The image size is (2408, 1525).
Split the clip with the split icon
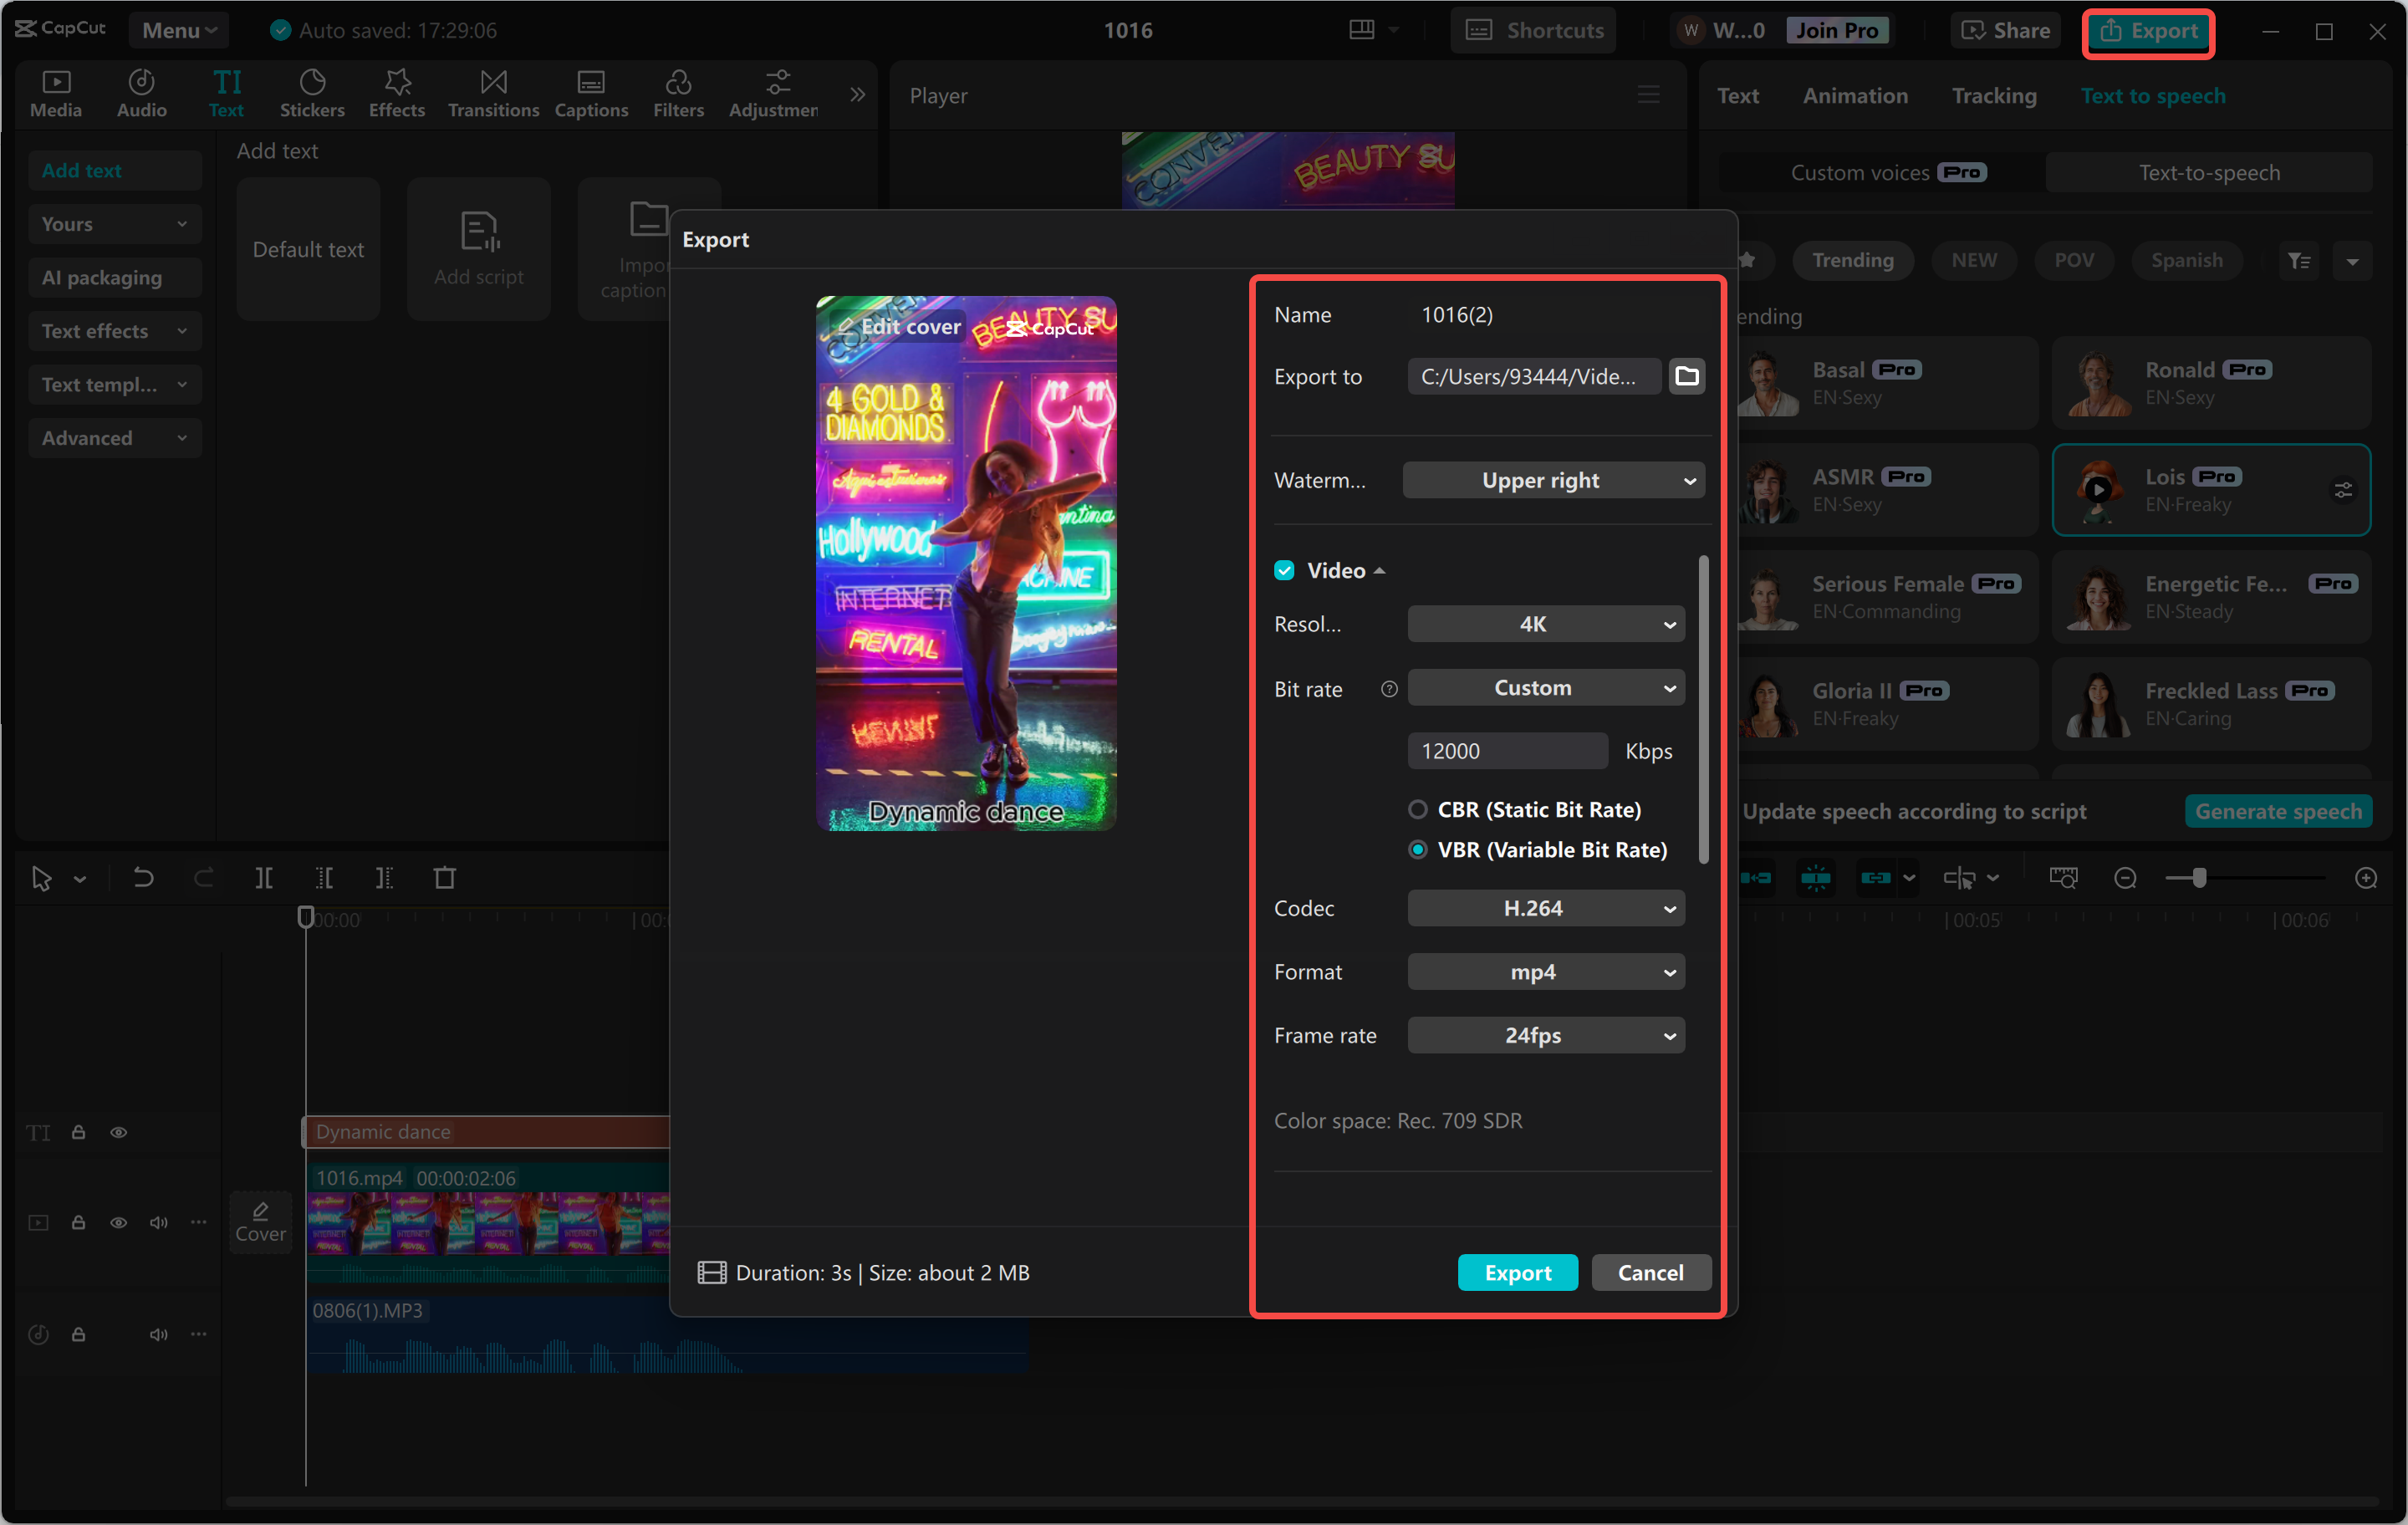265,878
